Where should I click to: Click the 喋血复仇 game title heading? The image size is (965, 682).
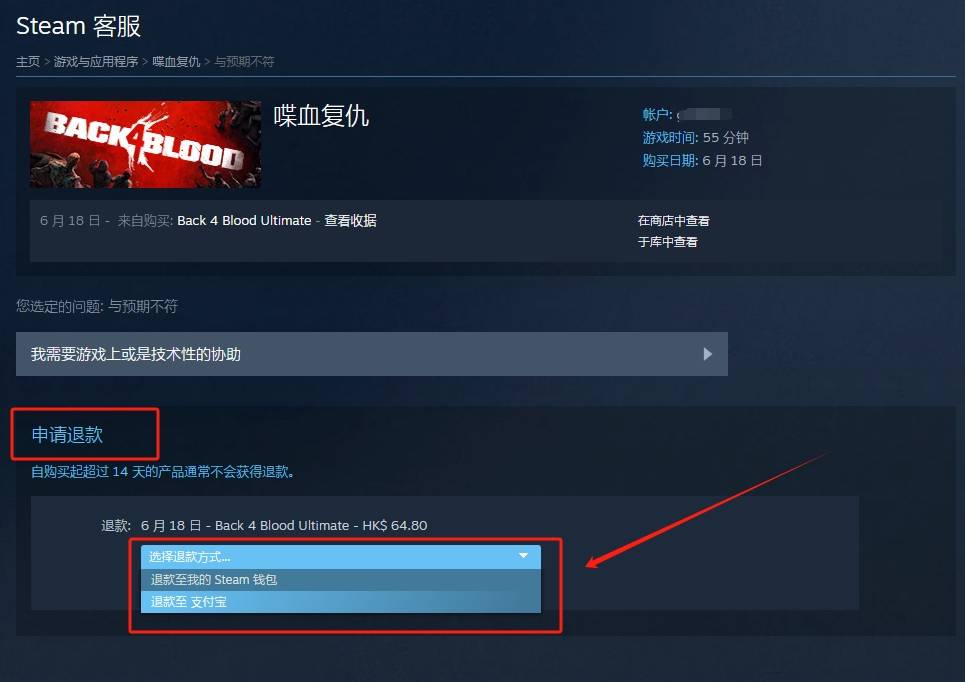[x=321, y=116]
